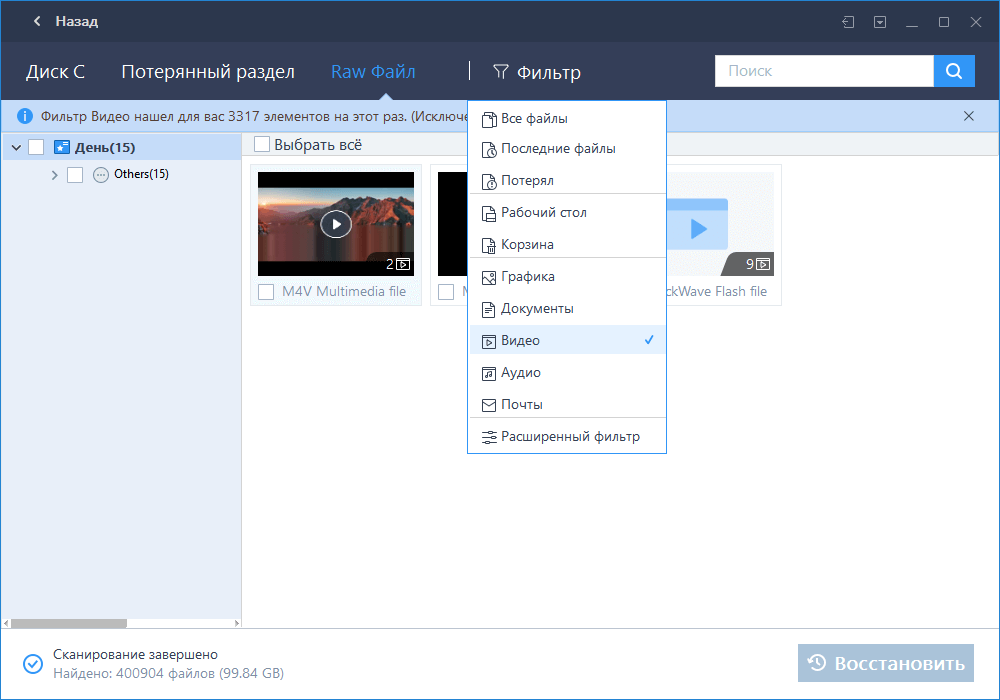Click the Аудио music note icon
Image resolution: width=1000 pixels, height=700 pixels.
pos(489,374)
